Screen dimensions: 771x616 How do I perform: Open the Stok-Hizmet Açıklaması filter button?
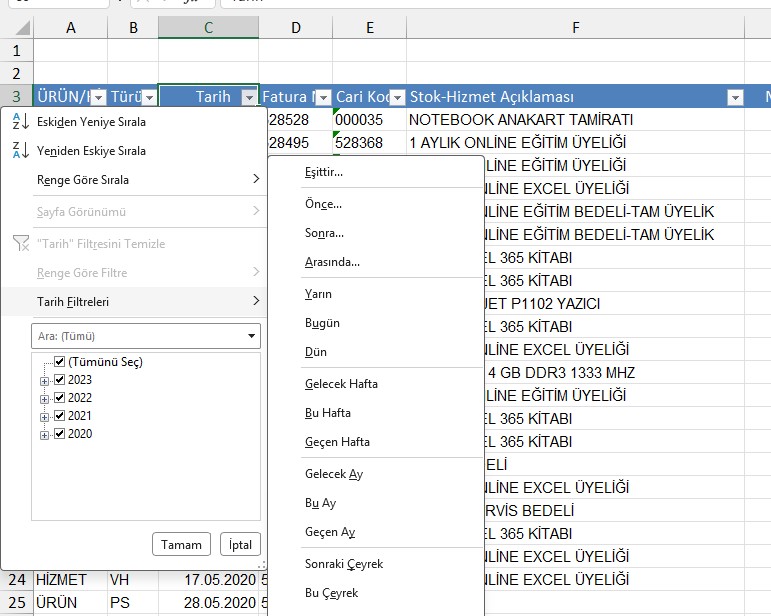pyautogui.click(x=735, y=97)
